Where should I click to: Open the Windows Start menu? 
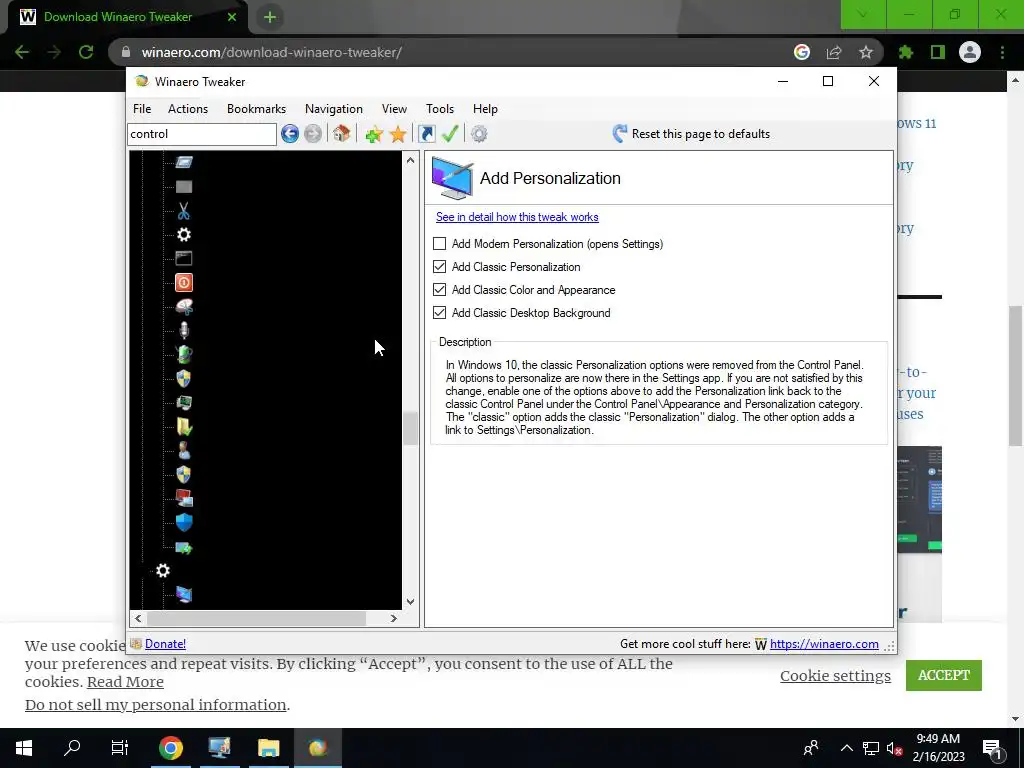(24, 748)
